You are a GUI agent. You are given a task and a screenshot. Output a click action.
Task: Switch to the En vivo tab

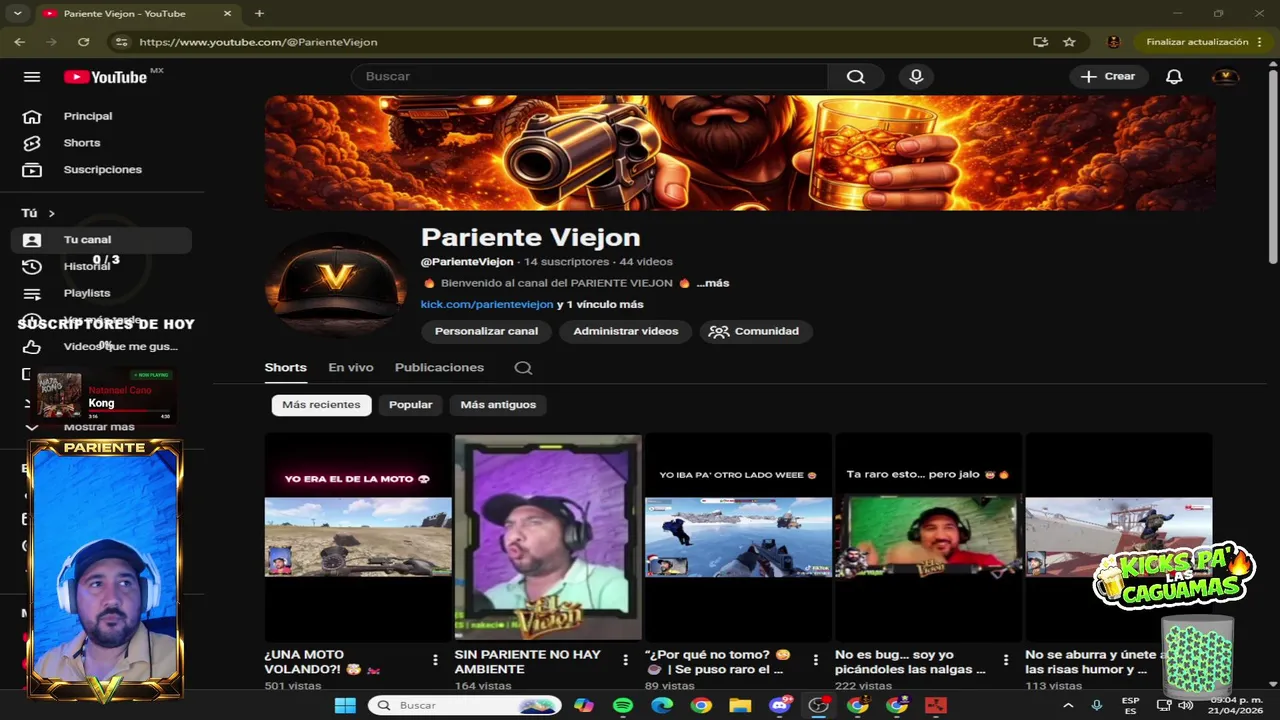click(351, 368)
